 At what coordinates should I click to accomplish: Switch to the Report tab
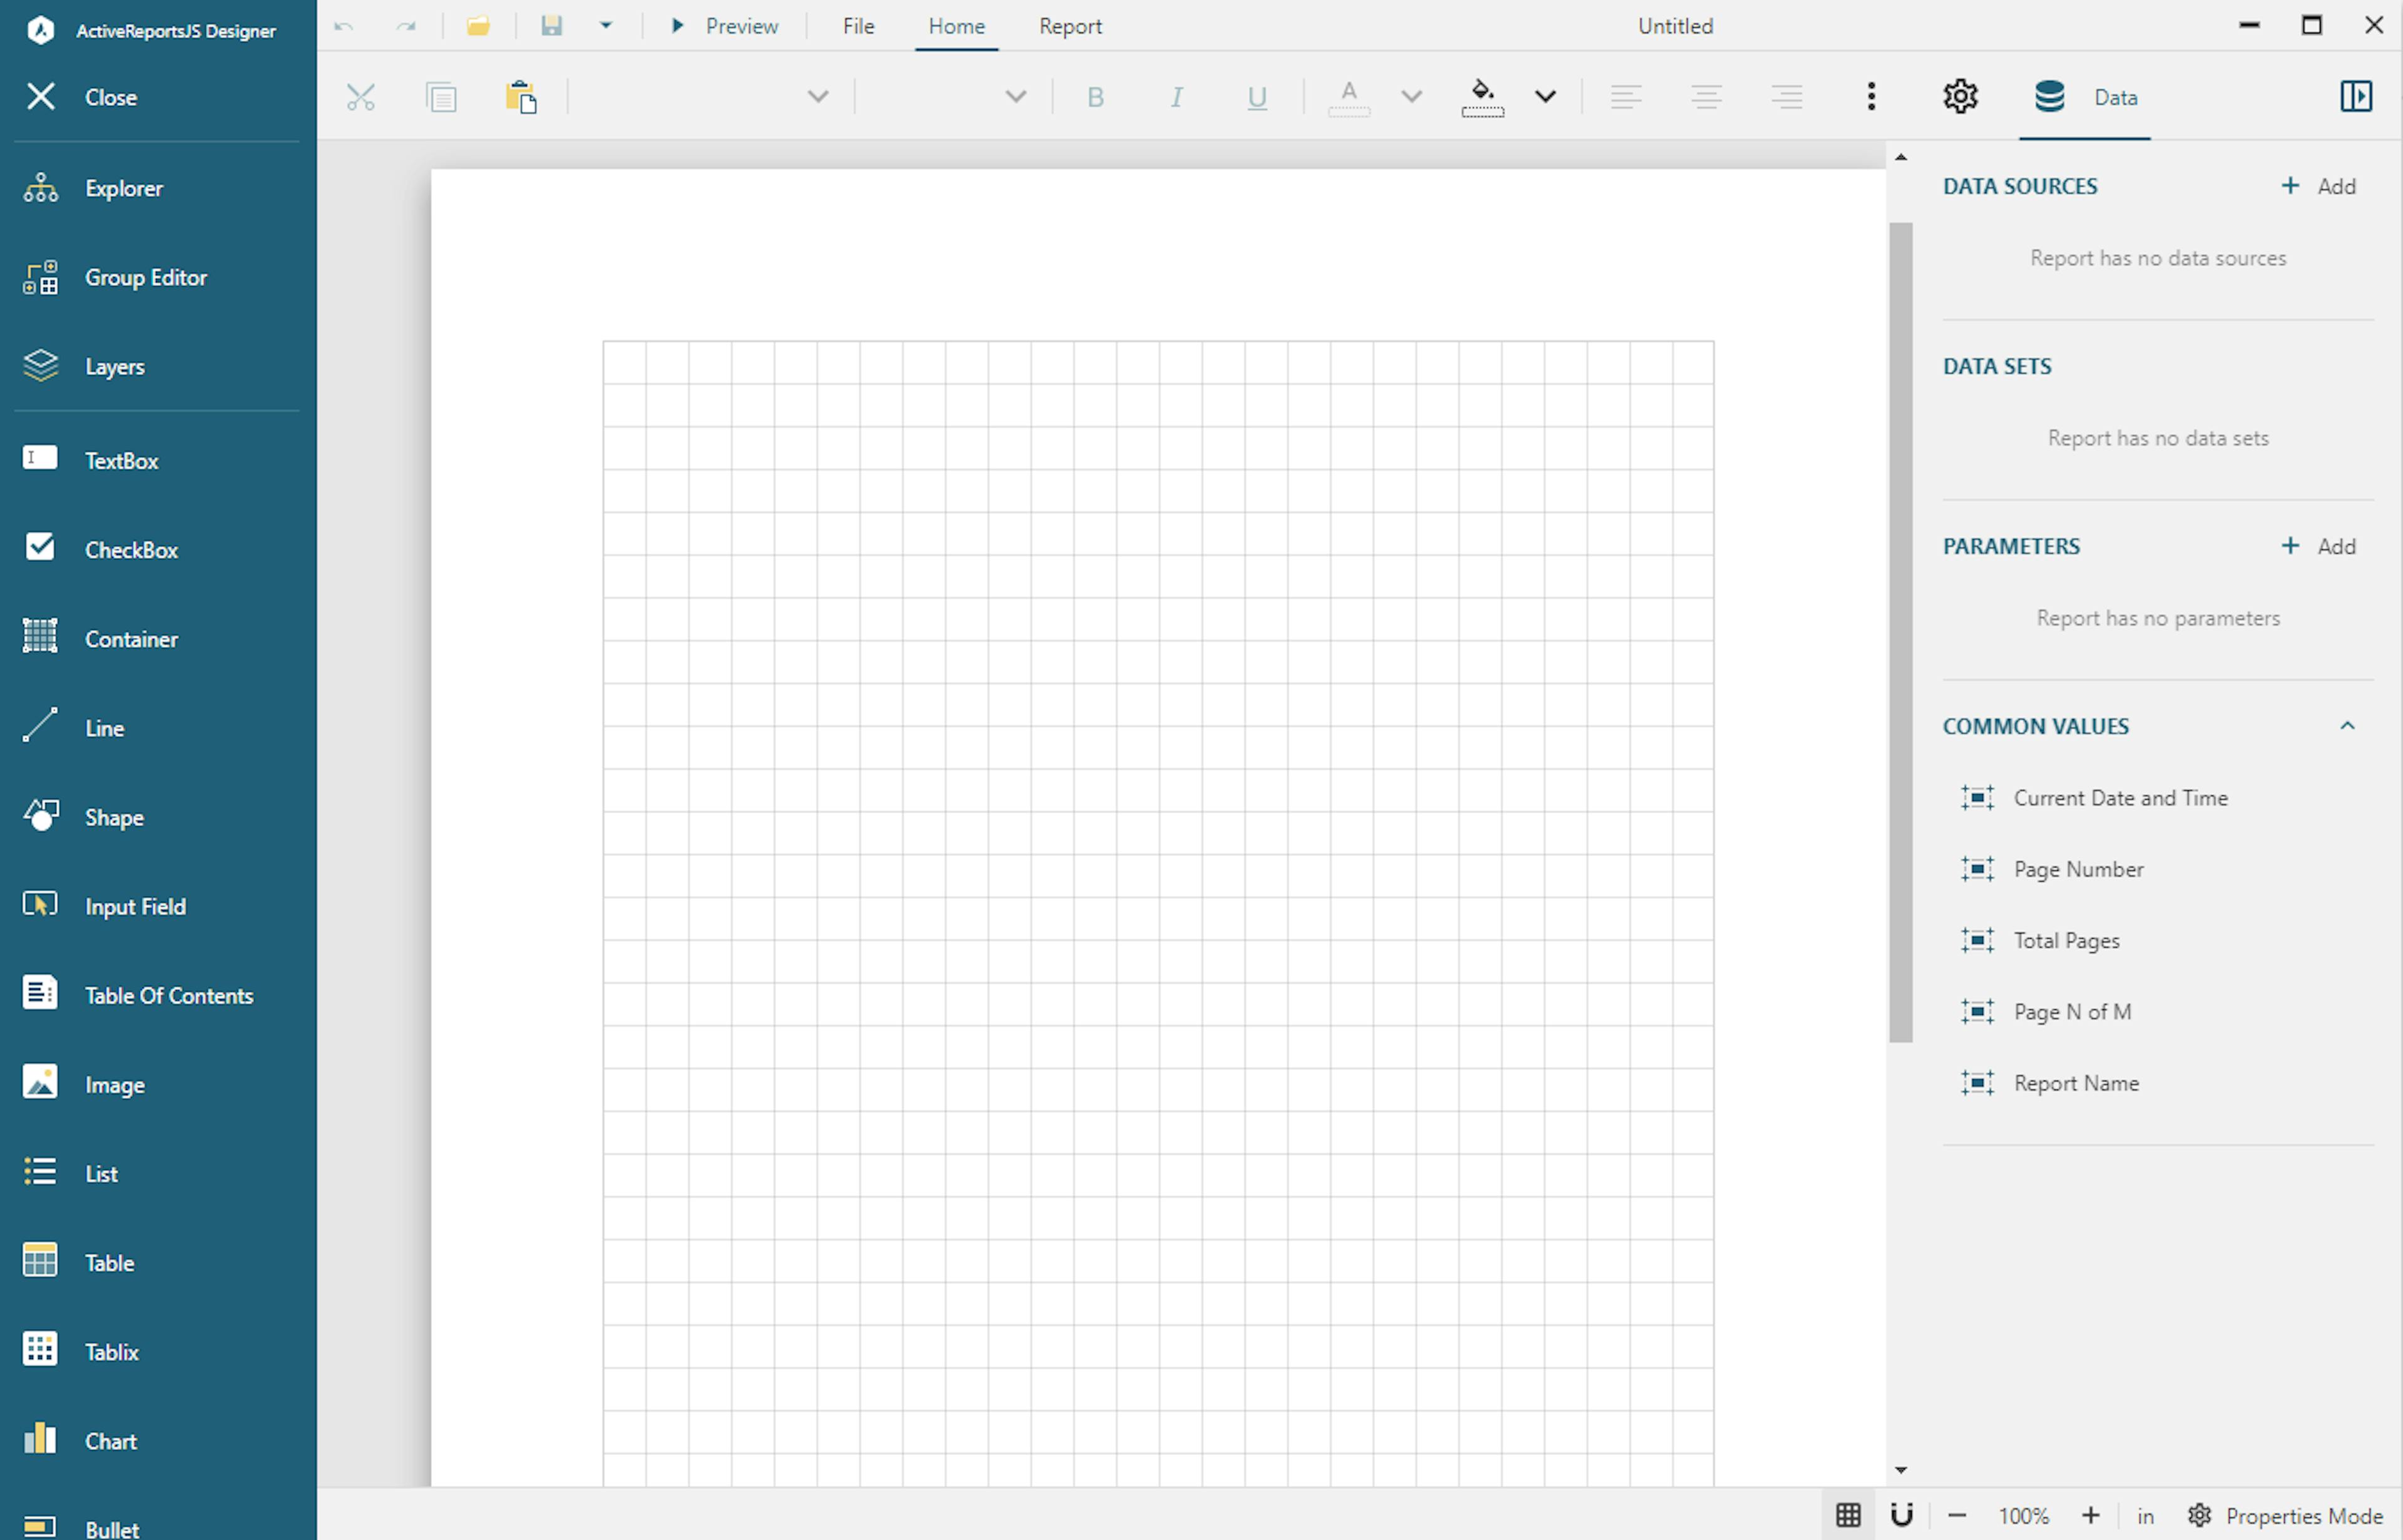tap(1069, 26)
